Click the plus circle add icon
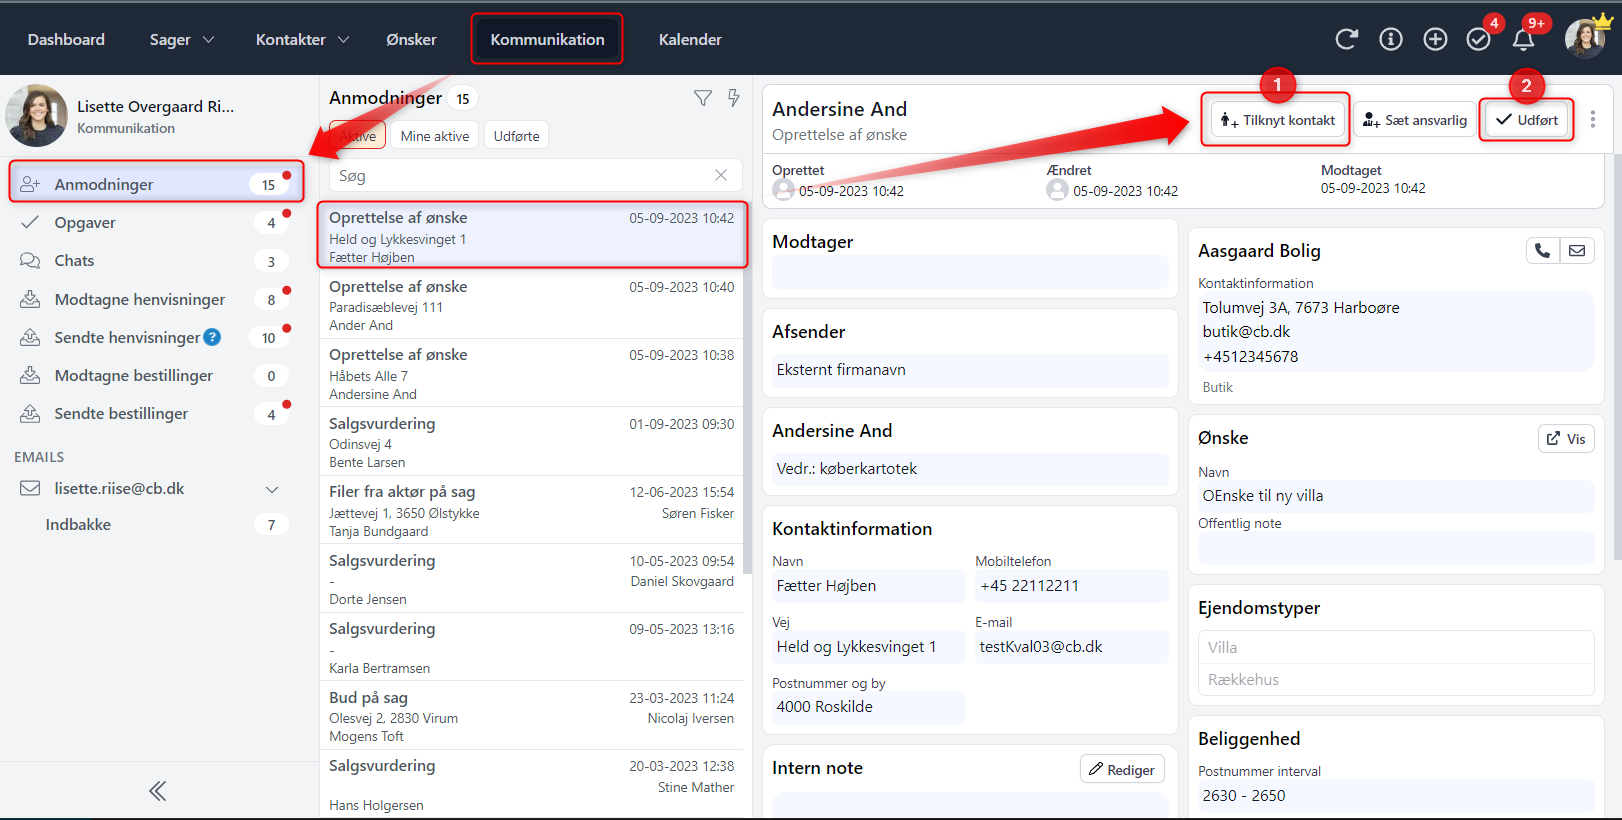This screenshot has width=1622, height=820. click(x=1435, y=39)
